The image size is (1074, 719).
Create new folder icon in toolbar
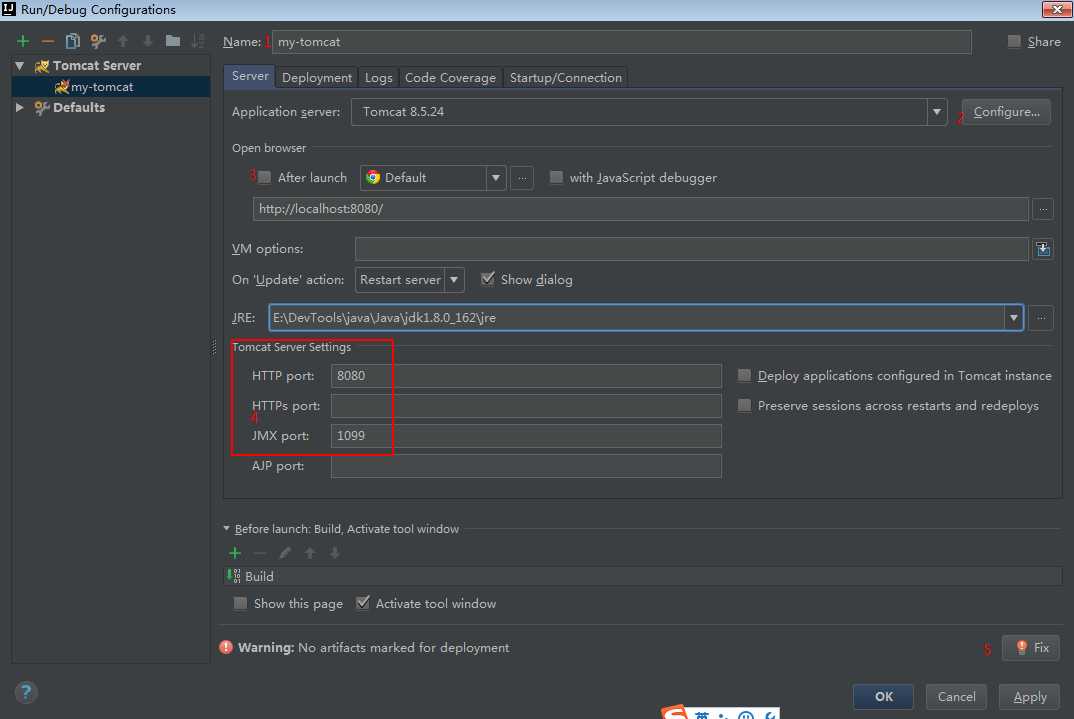click(x=173, y=41)
